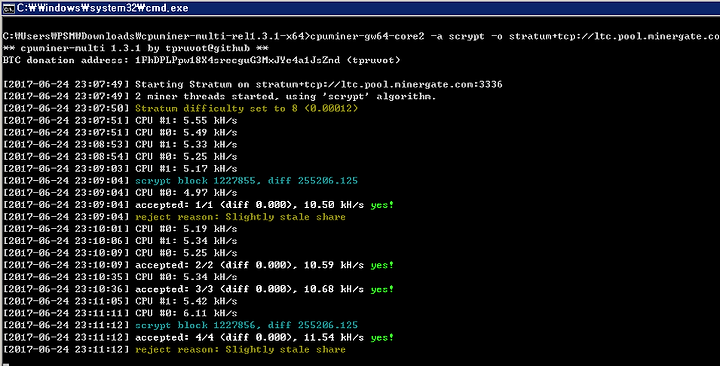
Task: Click the 'scrypt block 1227856' line
Action: tap(180, 325)
